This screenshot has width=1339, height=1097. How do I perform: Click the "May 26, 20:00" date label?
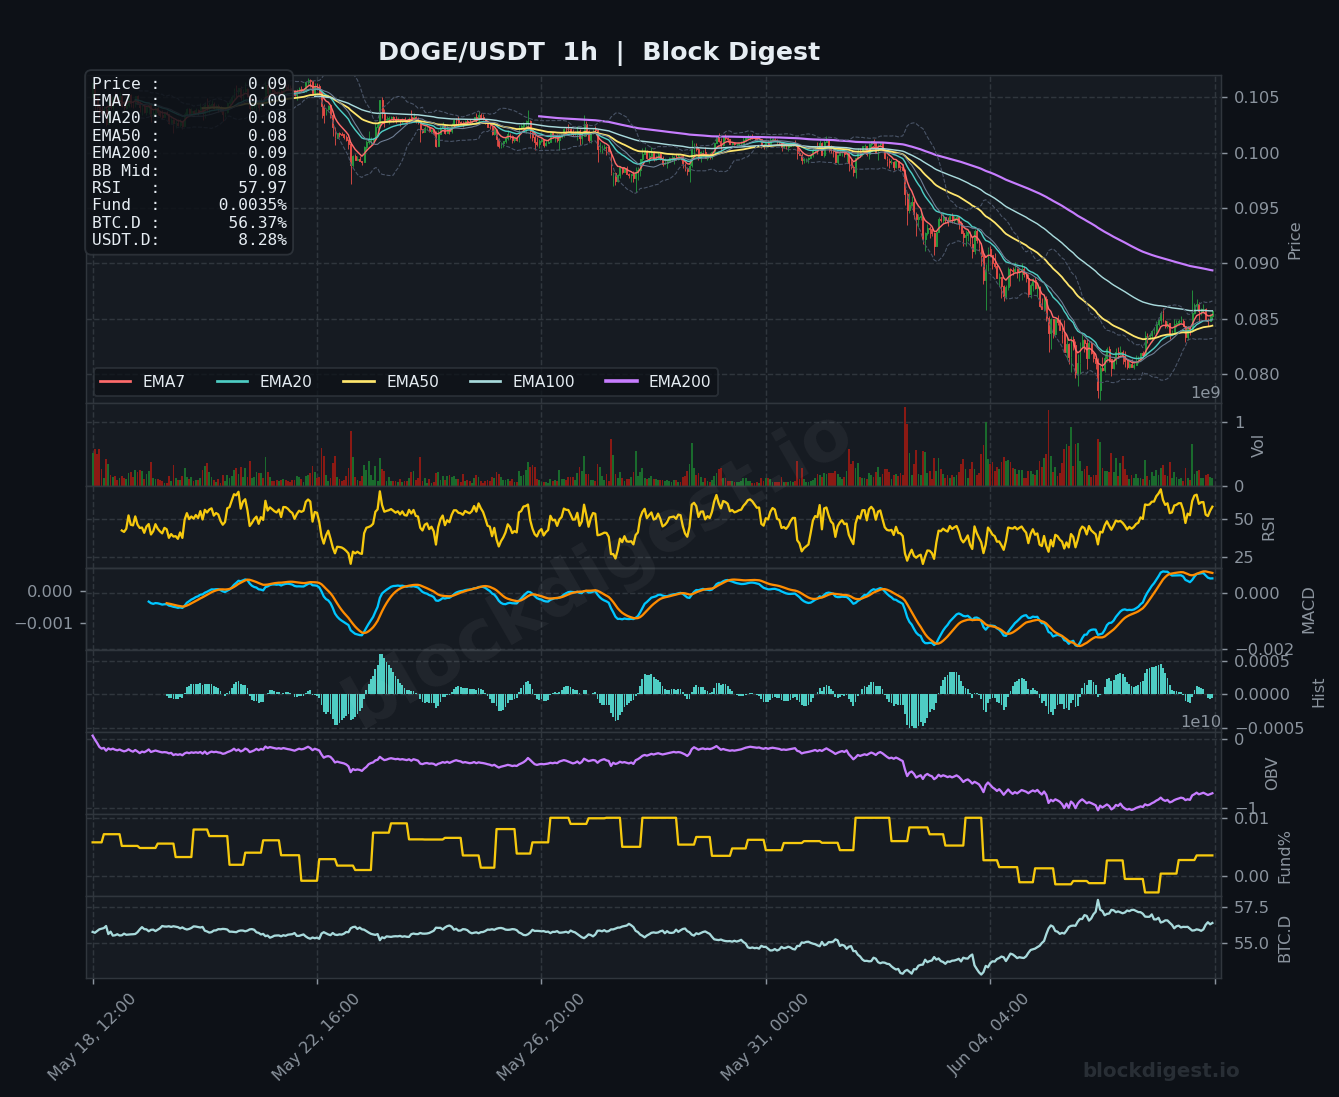[540, 1037]
